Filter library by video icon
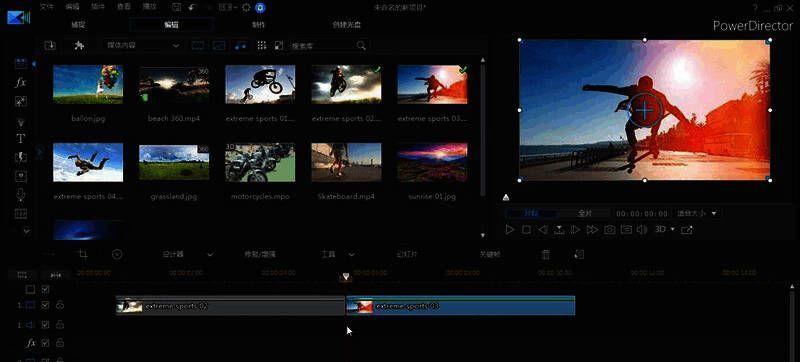 coord(197,45)
